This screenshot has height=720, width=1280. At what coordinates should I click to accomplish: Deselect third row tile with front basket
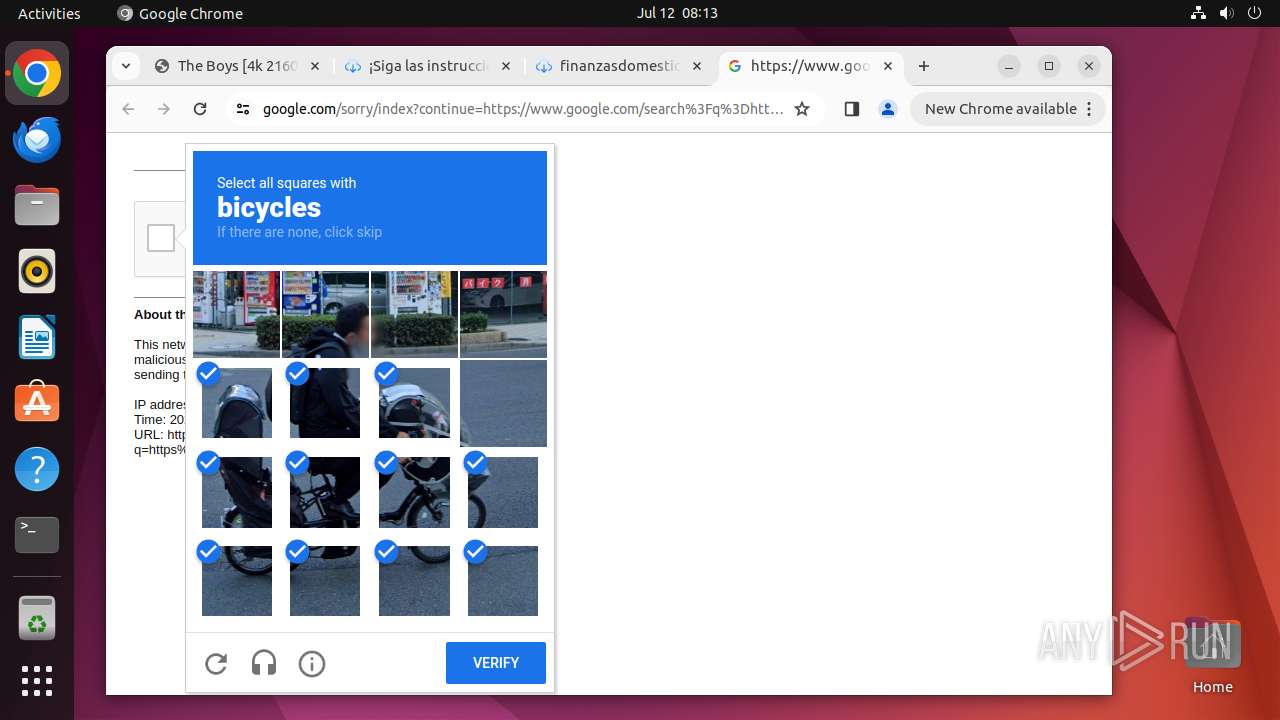click(x=414, y=492)
